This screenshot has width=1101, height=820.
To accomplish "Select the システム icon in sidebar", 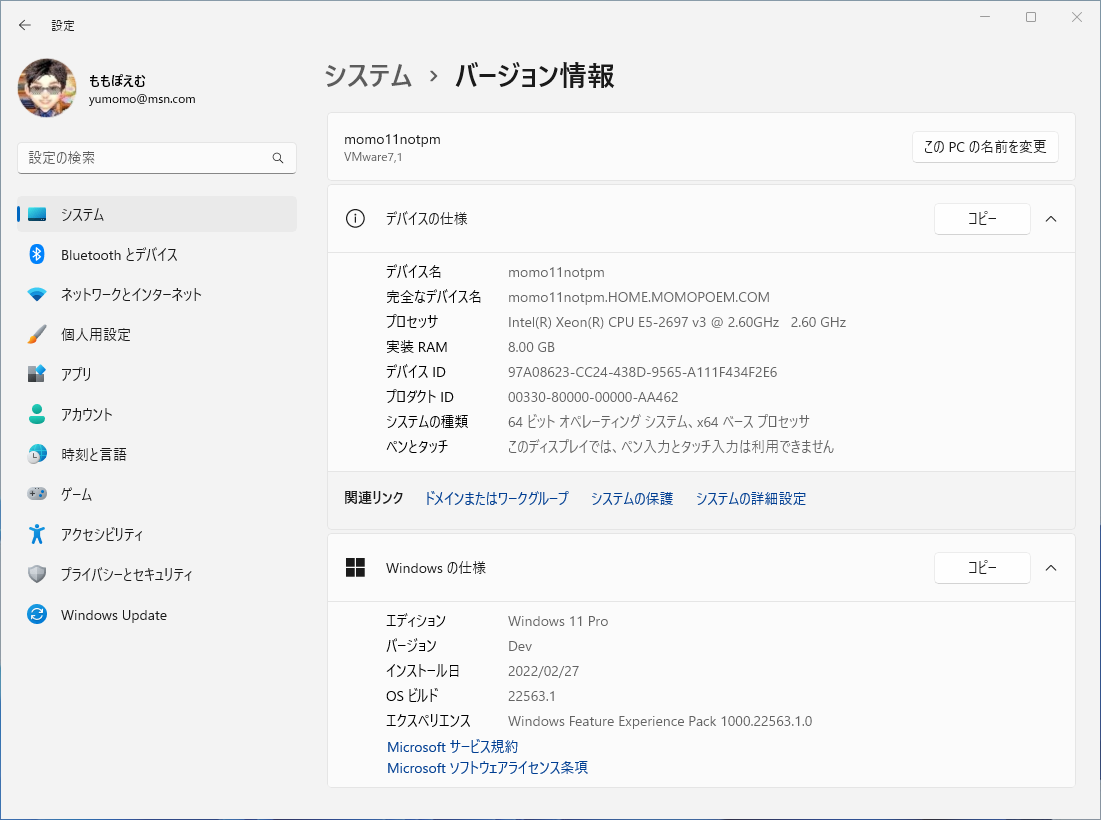I will pos(37,215).
